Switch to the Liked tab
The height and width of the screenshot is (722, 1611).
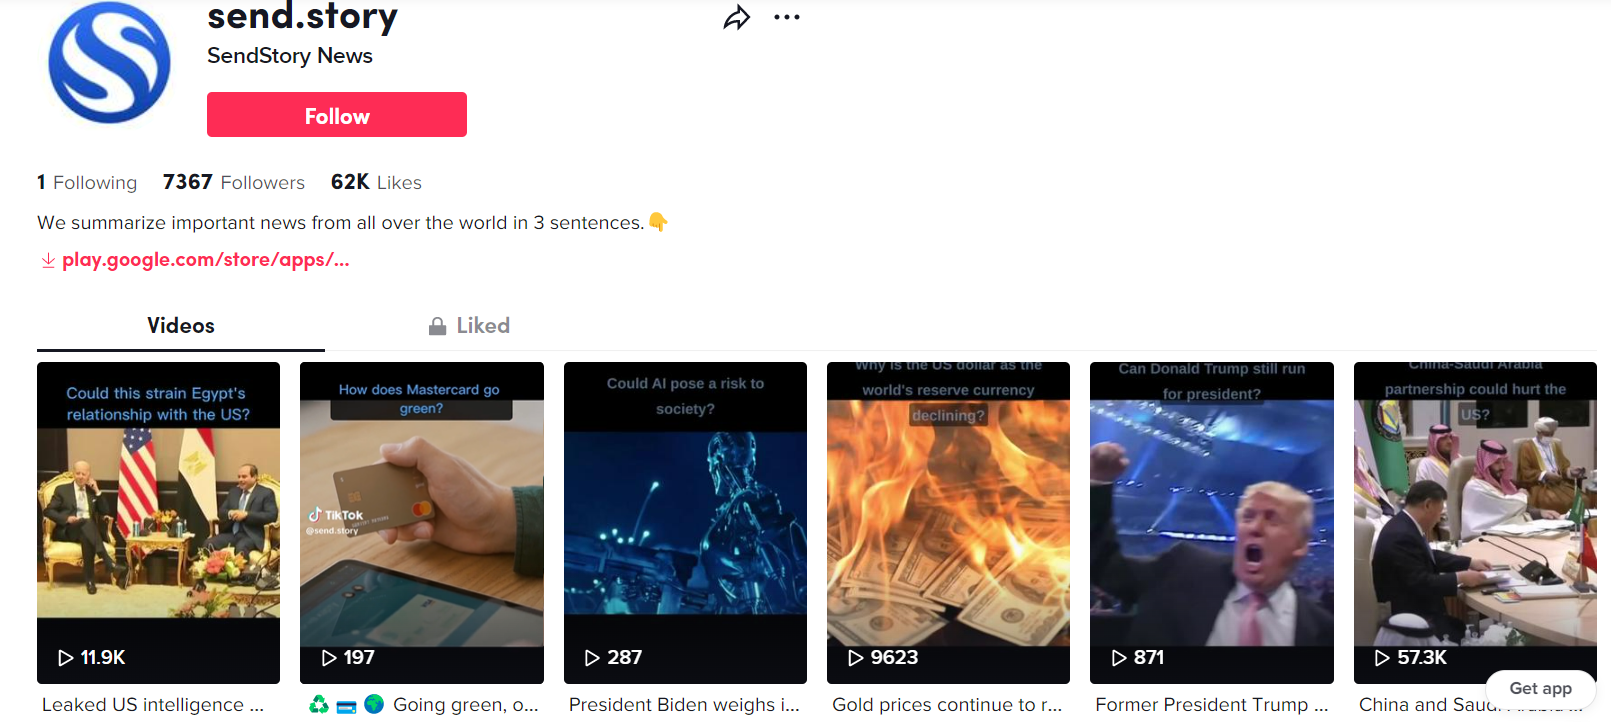[469, 326]
